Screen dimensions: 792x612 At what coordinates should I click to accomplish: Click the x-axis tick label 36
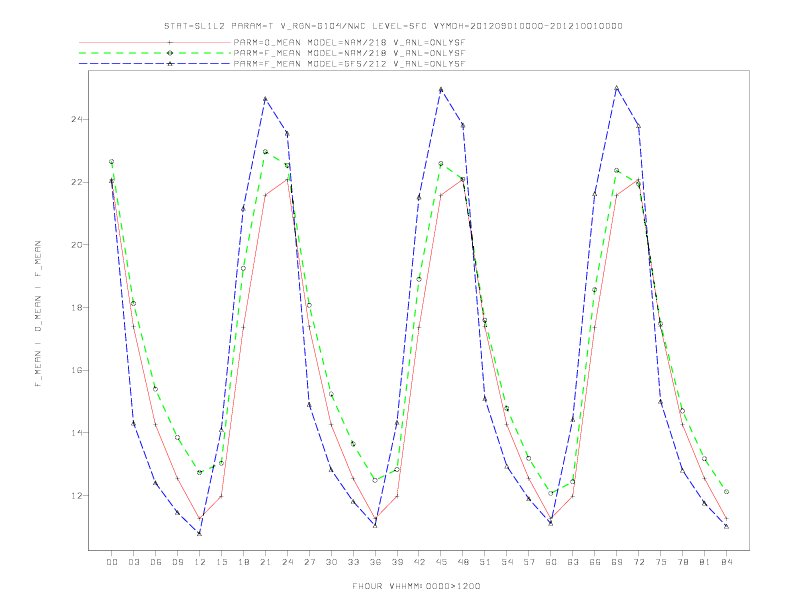375,562
